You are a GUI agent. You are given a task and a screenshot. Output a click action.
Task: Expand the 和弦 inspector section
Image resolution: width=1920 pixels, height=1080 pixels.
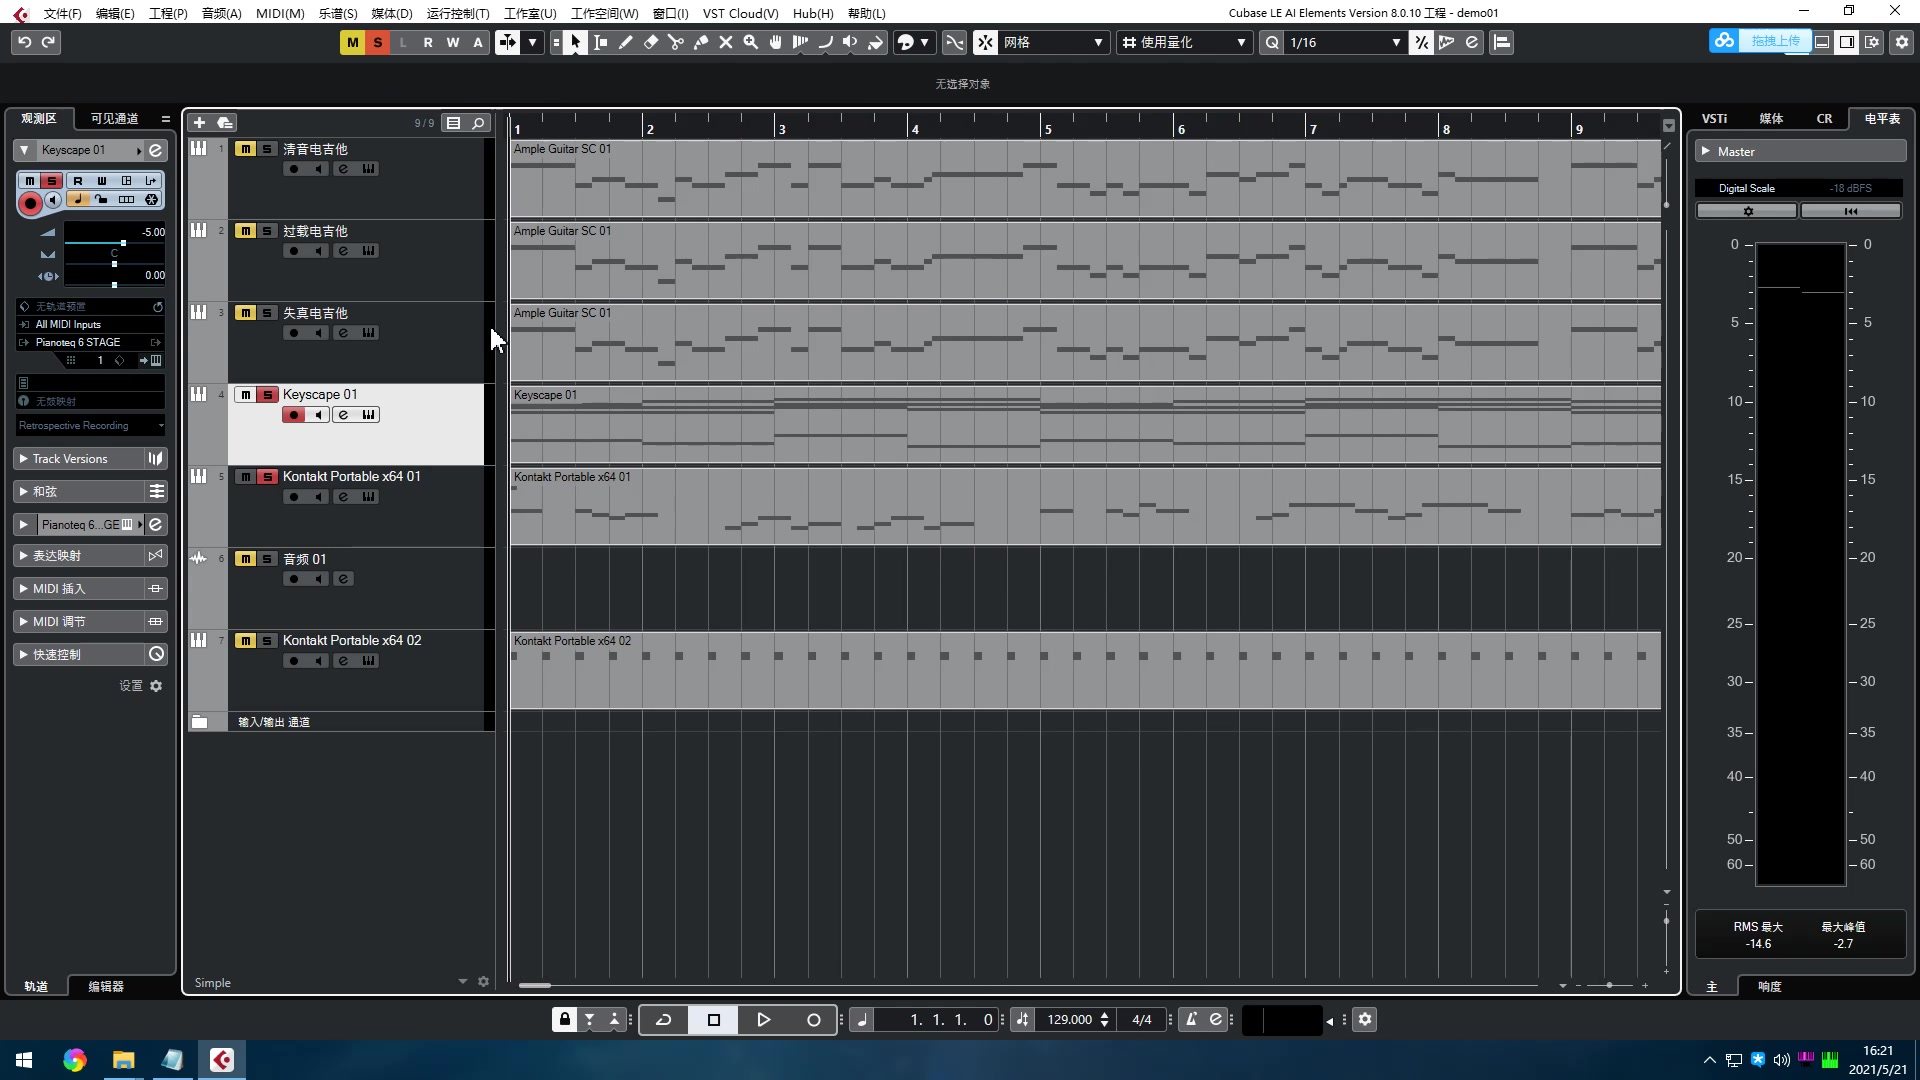coord(23,492)
